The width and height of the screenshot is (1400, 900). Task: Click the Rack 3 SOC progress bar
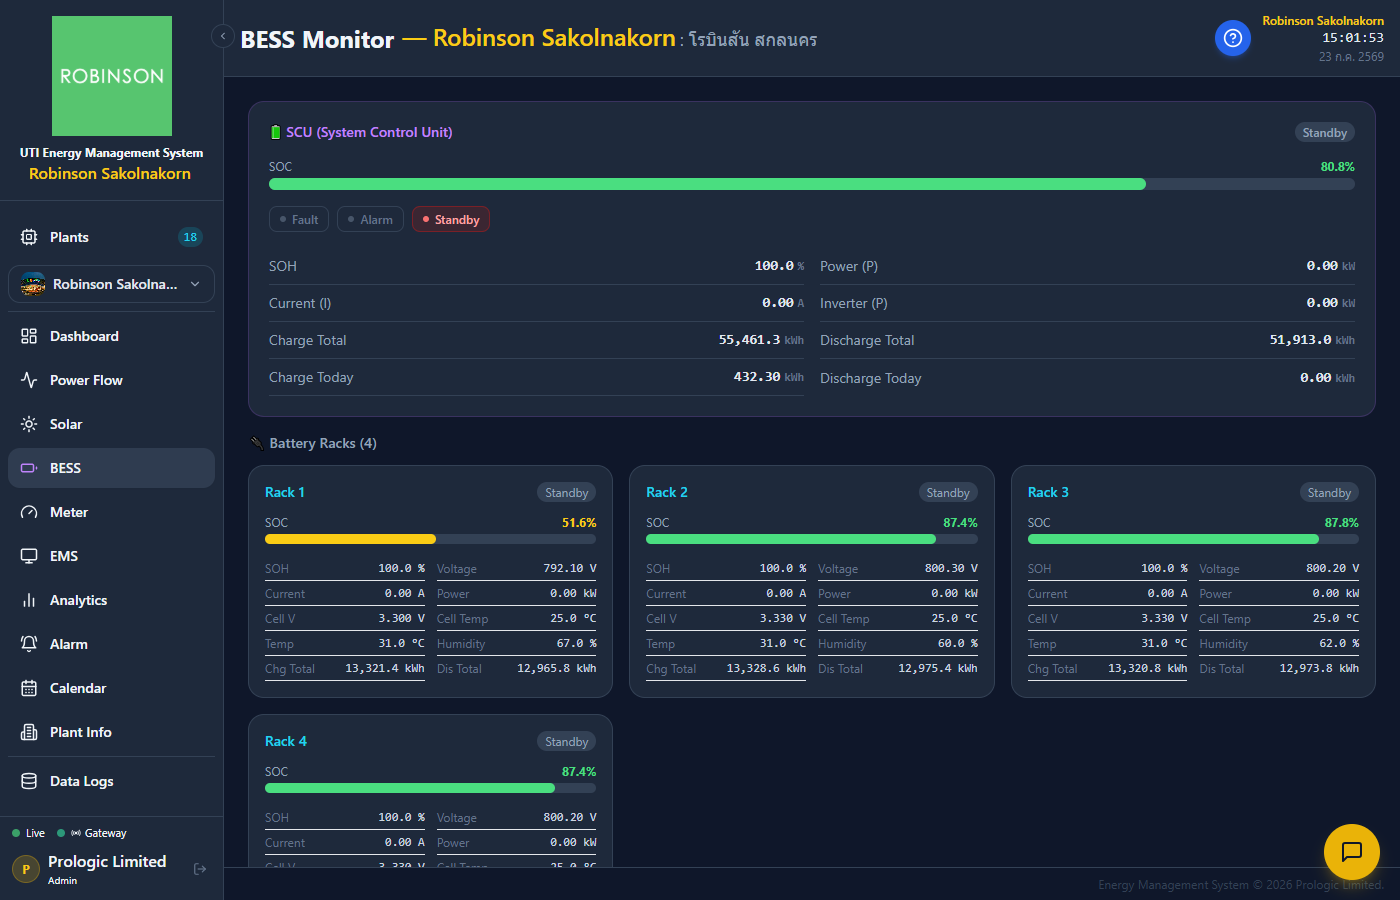tap(1193, 539)
